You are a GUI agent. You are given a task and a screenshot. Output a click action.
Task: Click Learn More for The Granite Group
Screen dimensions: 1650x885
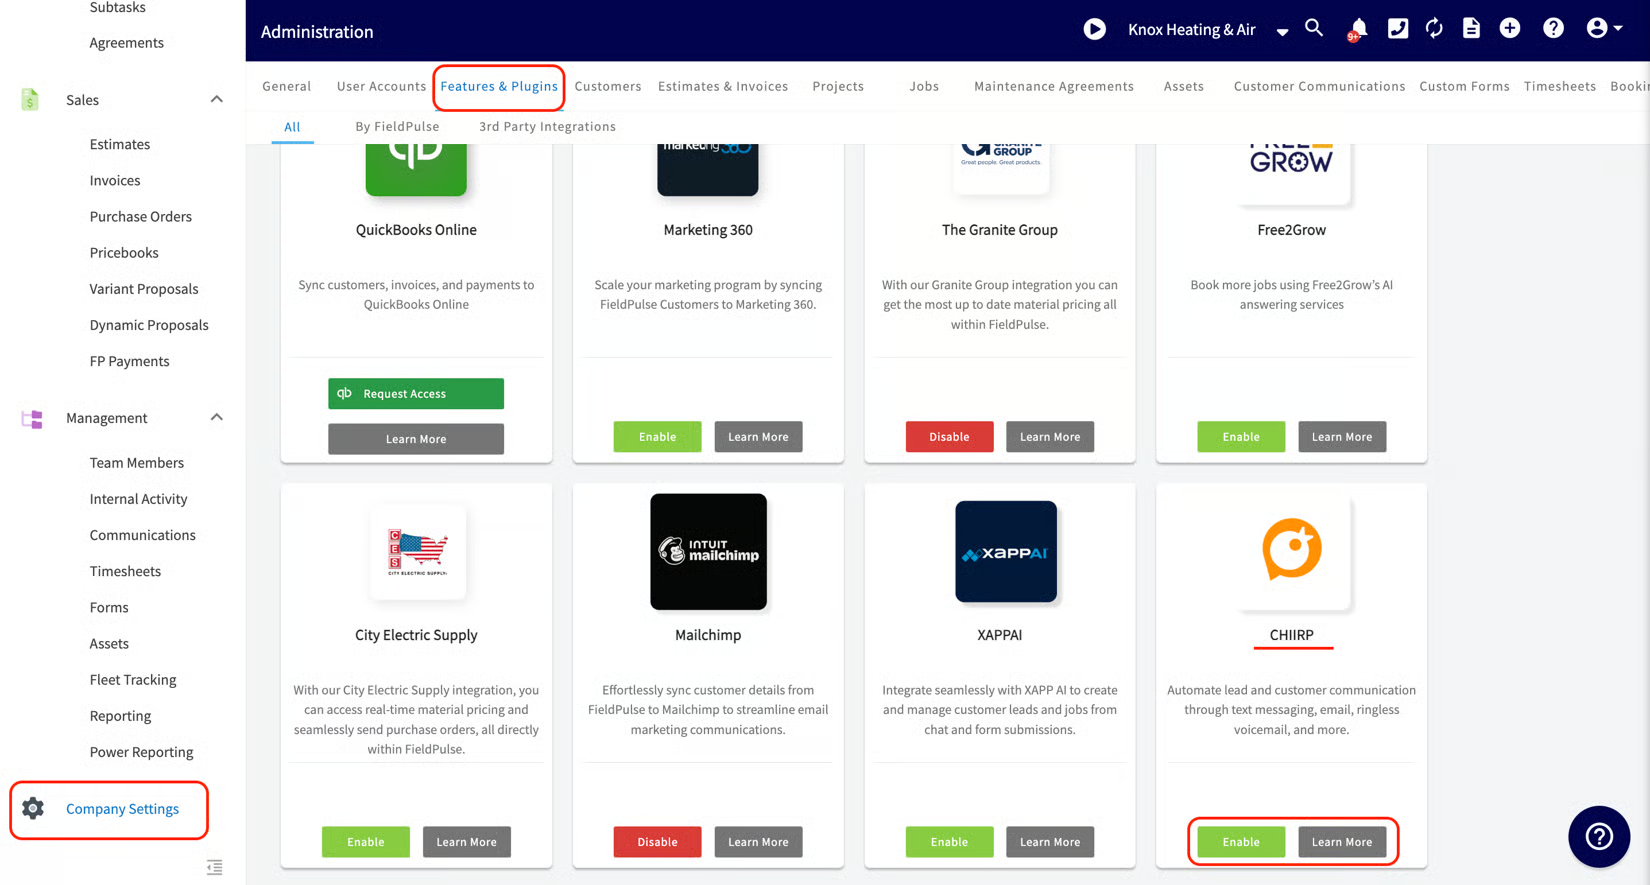pyautogui.click(x=1050, y=436)
